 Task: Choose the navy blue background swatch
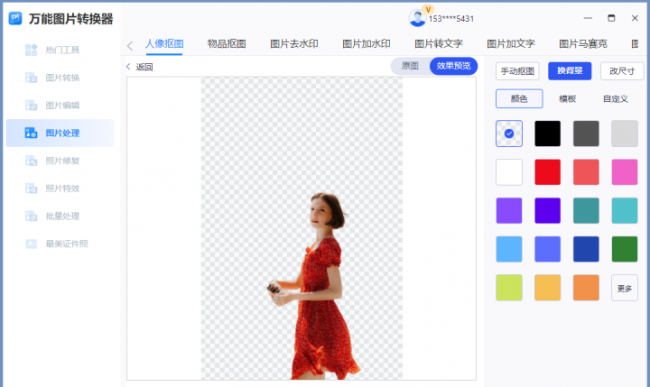[586, 249]
